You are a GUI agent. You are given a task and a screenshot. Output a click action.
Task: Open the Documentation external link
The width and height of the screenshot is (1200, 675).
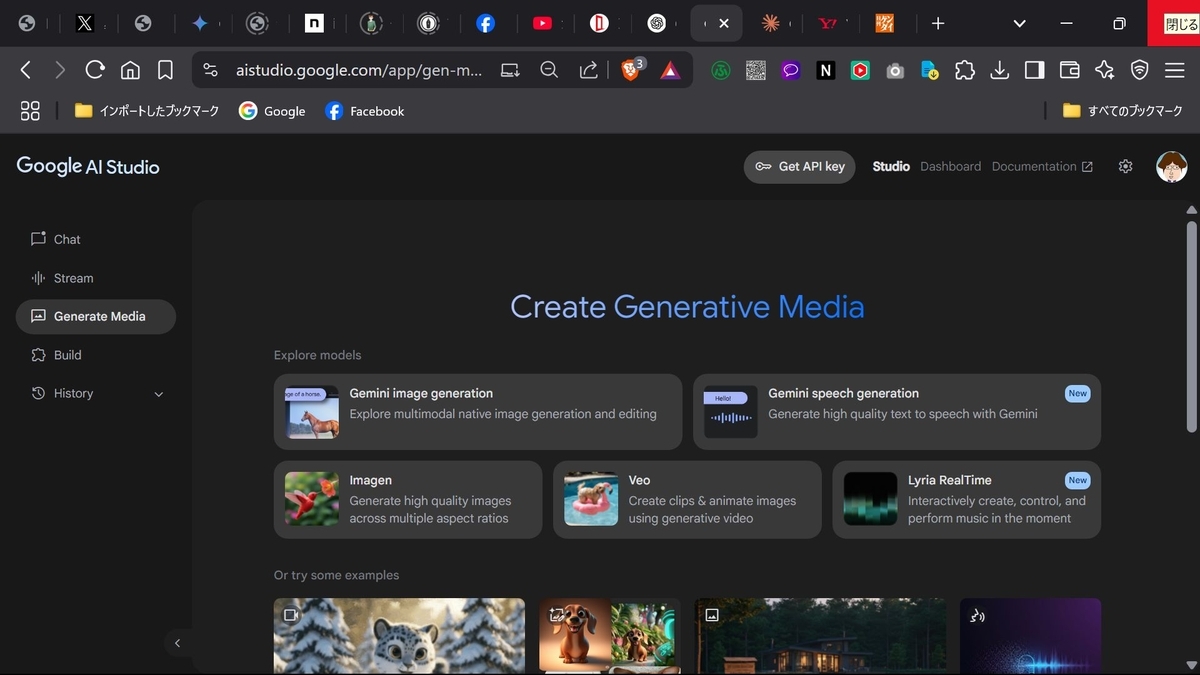(1042, 167)
